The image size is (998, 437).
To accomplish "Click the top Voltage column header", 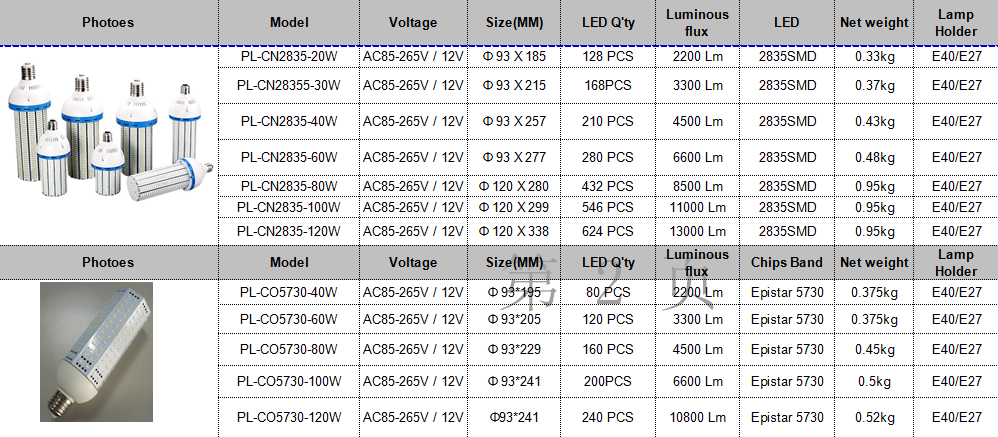I will coord(413,22).
